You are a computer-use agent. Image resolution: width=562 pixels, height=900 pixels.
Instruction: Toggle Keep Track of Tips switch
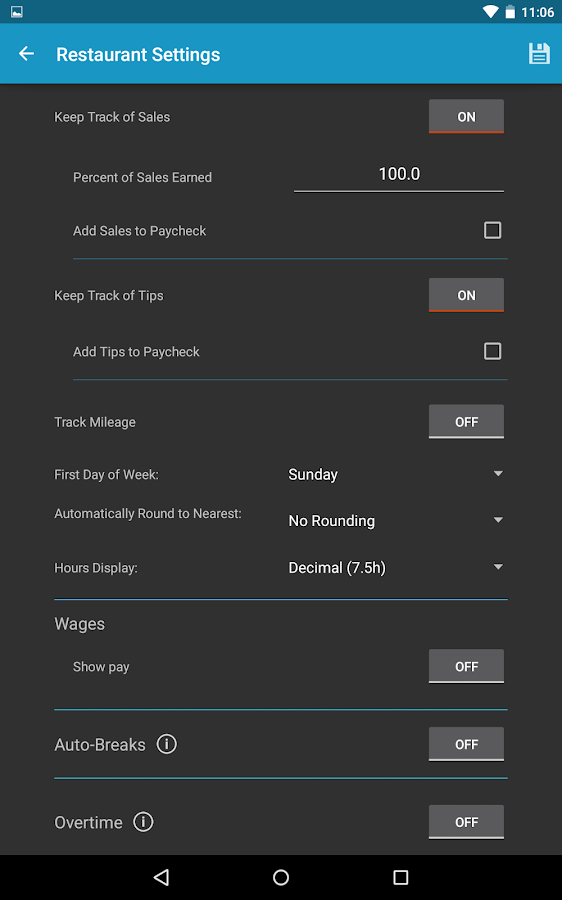click(466, 295)
